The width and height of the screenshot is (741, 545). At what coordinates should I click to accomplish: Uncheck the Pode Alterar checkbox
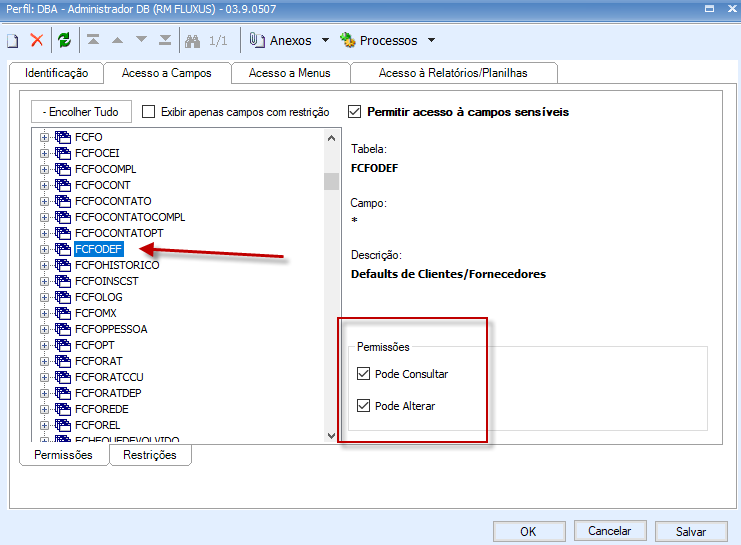coord(363,406)
